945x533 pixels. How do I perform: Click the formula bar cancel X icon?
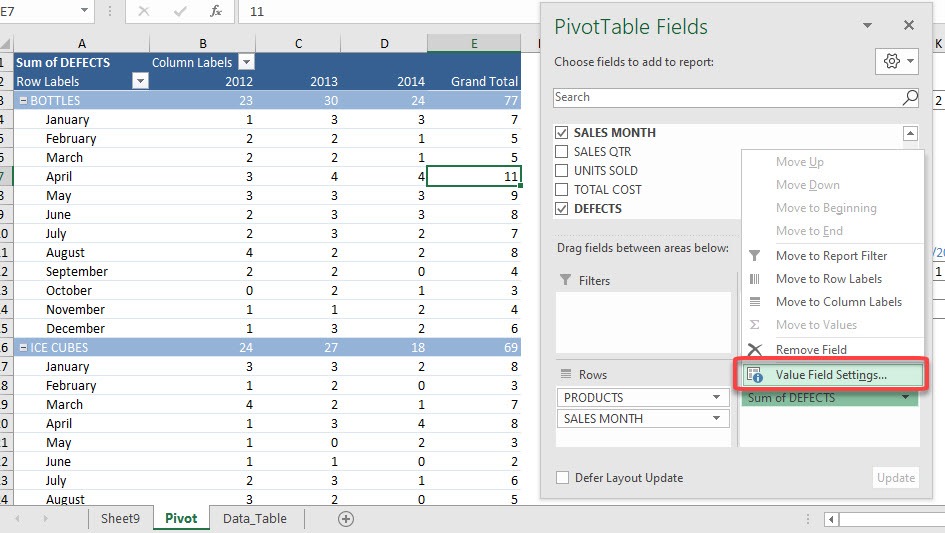(143, 11)
